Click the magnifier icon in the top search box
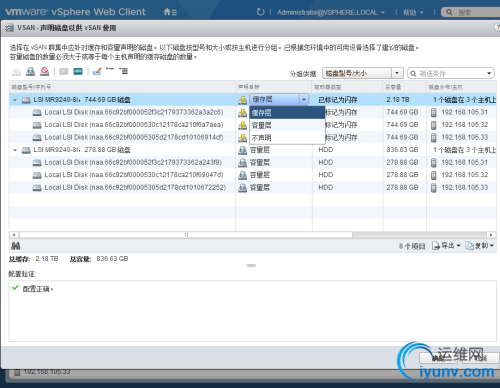Image resolution: width=500 pixels, height=388 pixels. pos(449,12)
